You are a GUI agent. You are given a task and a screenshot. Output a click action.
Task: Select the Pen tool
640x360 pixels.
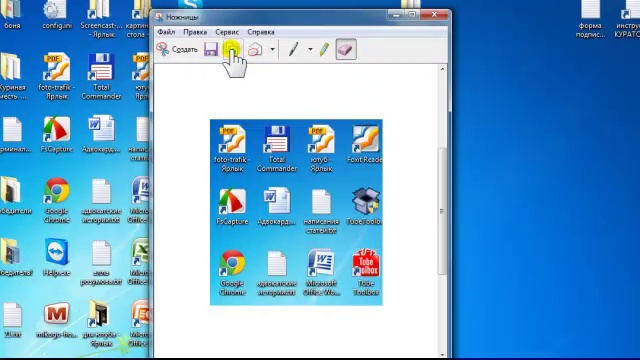click(293, 49)
